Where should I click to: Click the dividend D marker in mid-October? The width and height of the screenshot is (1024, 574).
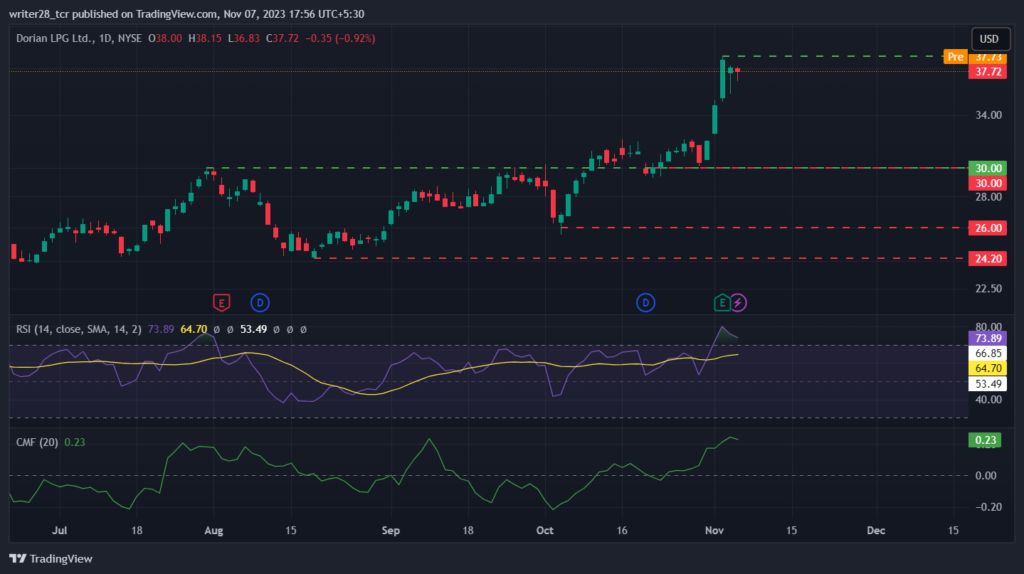click(645, 302)
